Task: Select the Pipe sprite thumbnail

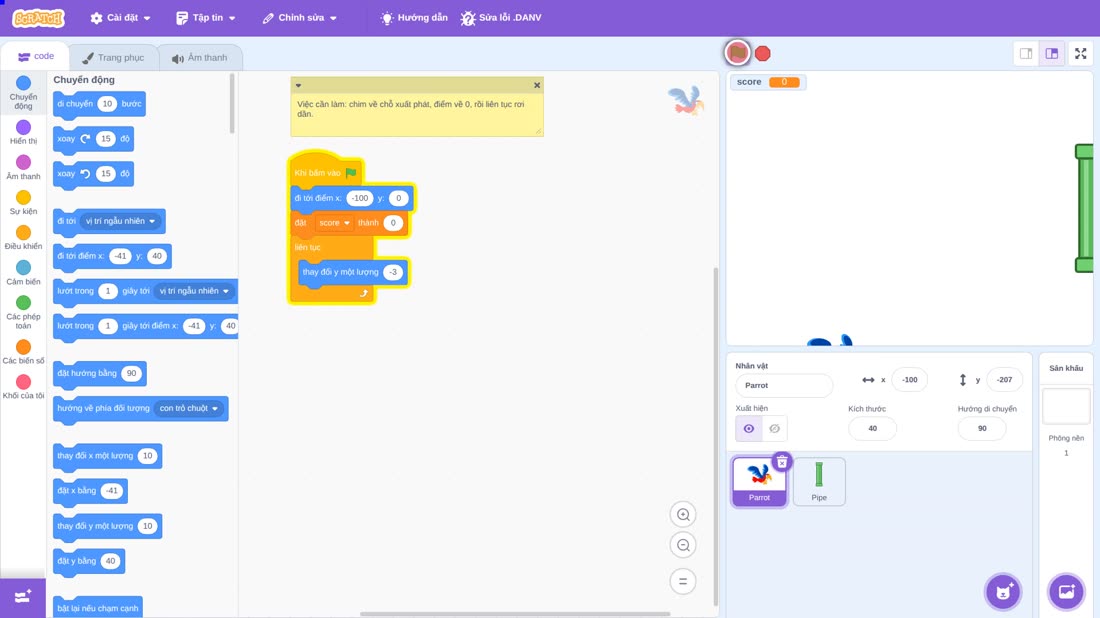Action: click(819, 481)
